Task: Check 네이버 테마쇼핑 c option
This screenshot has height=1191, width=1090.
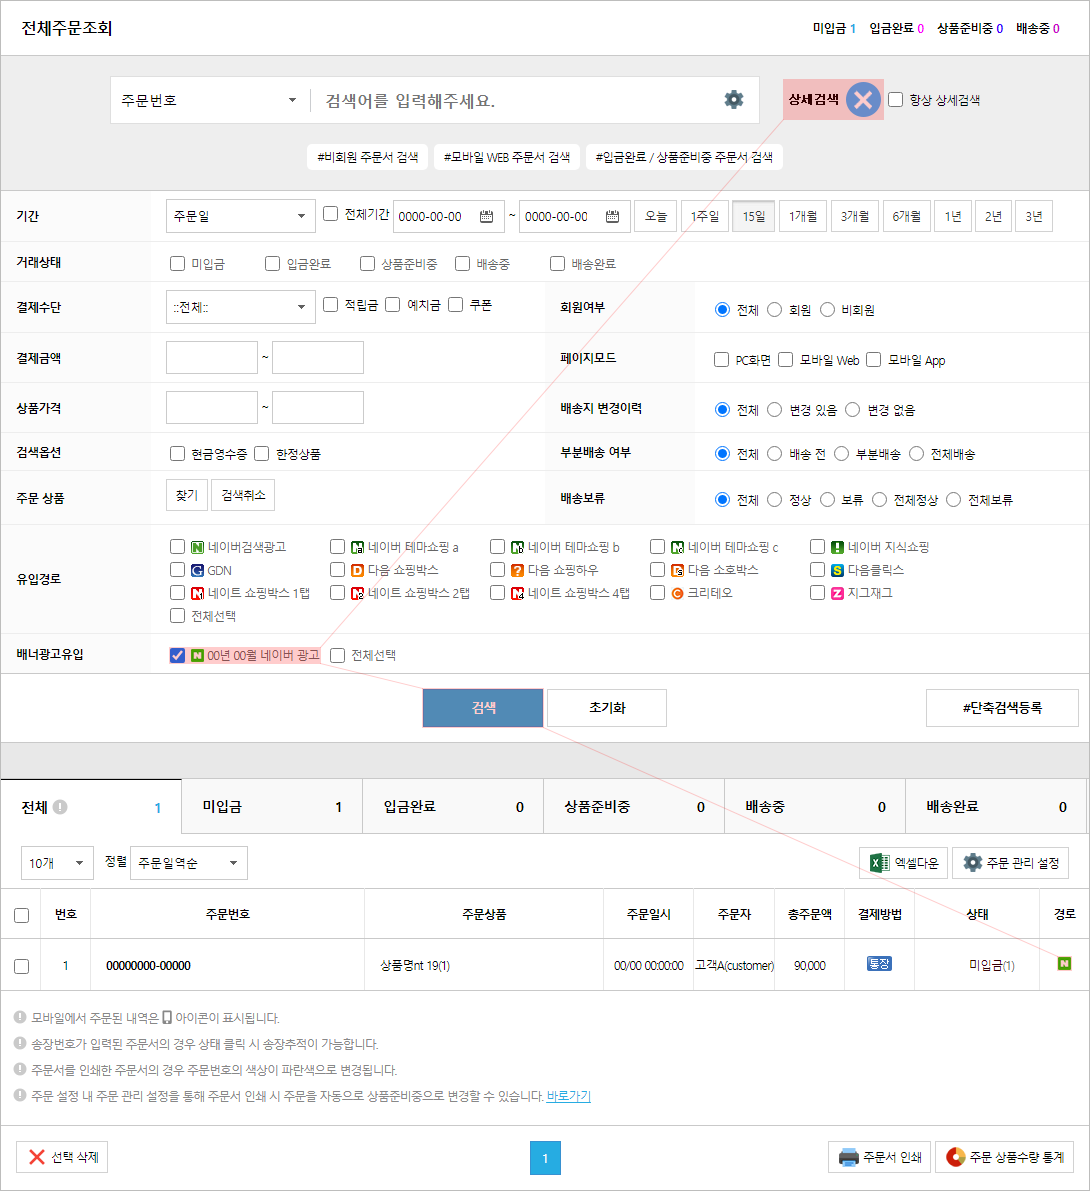Action: click(x=658, y=547)
